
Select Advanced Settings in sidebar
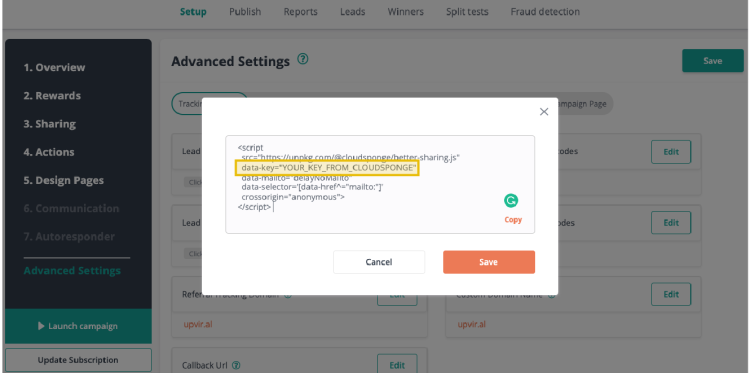click(x=72, y=271)
